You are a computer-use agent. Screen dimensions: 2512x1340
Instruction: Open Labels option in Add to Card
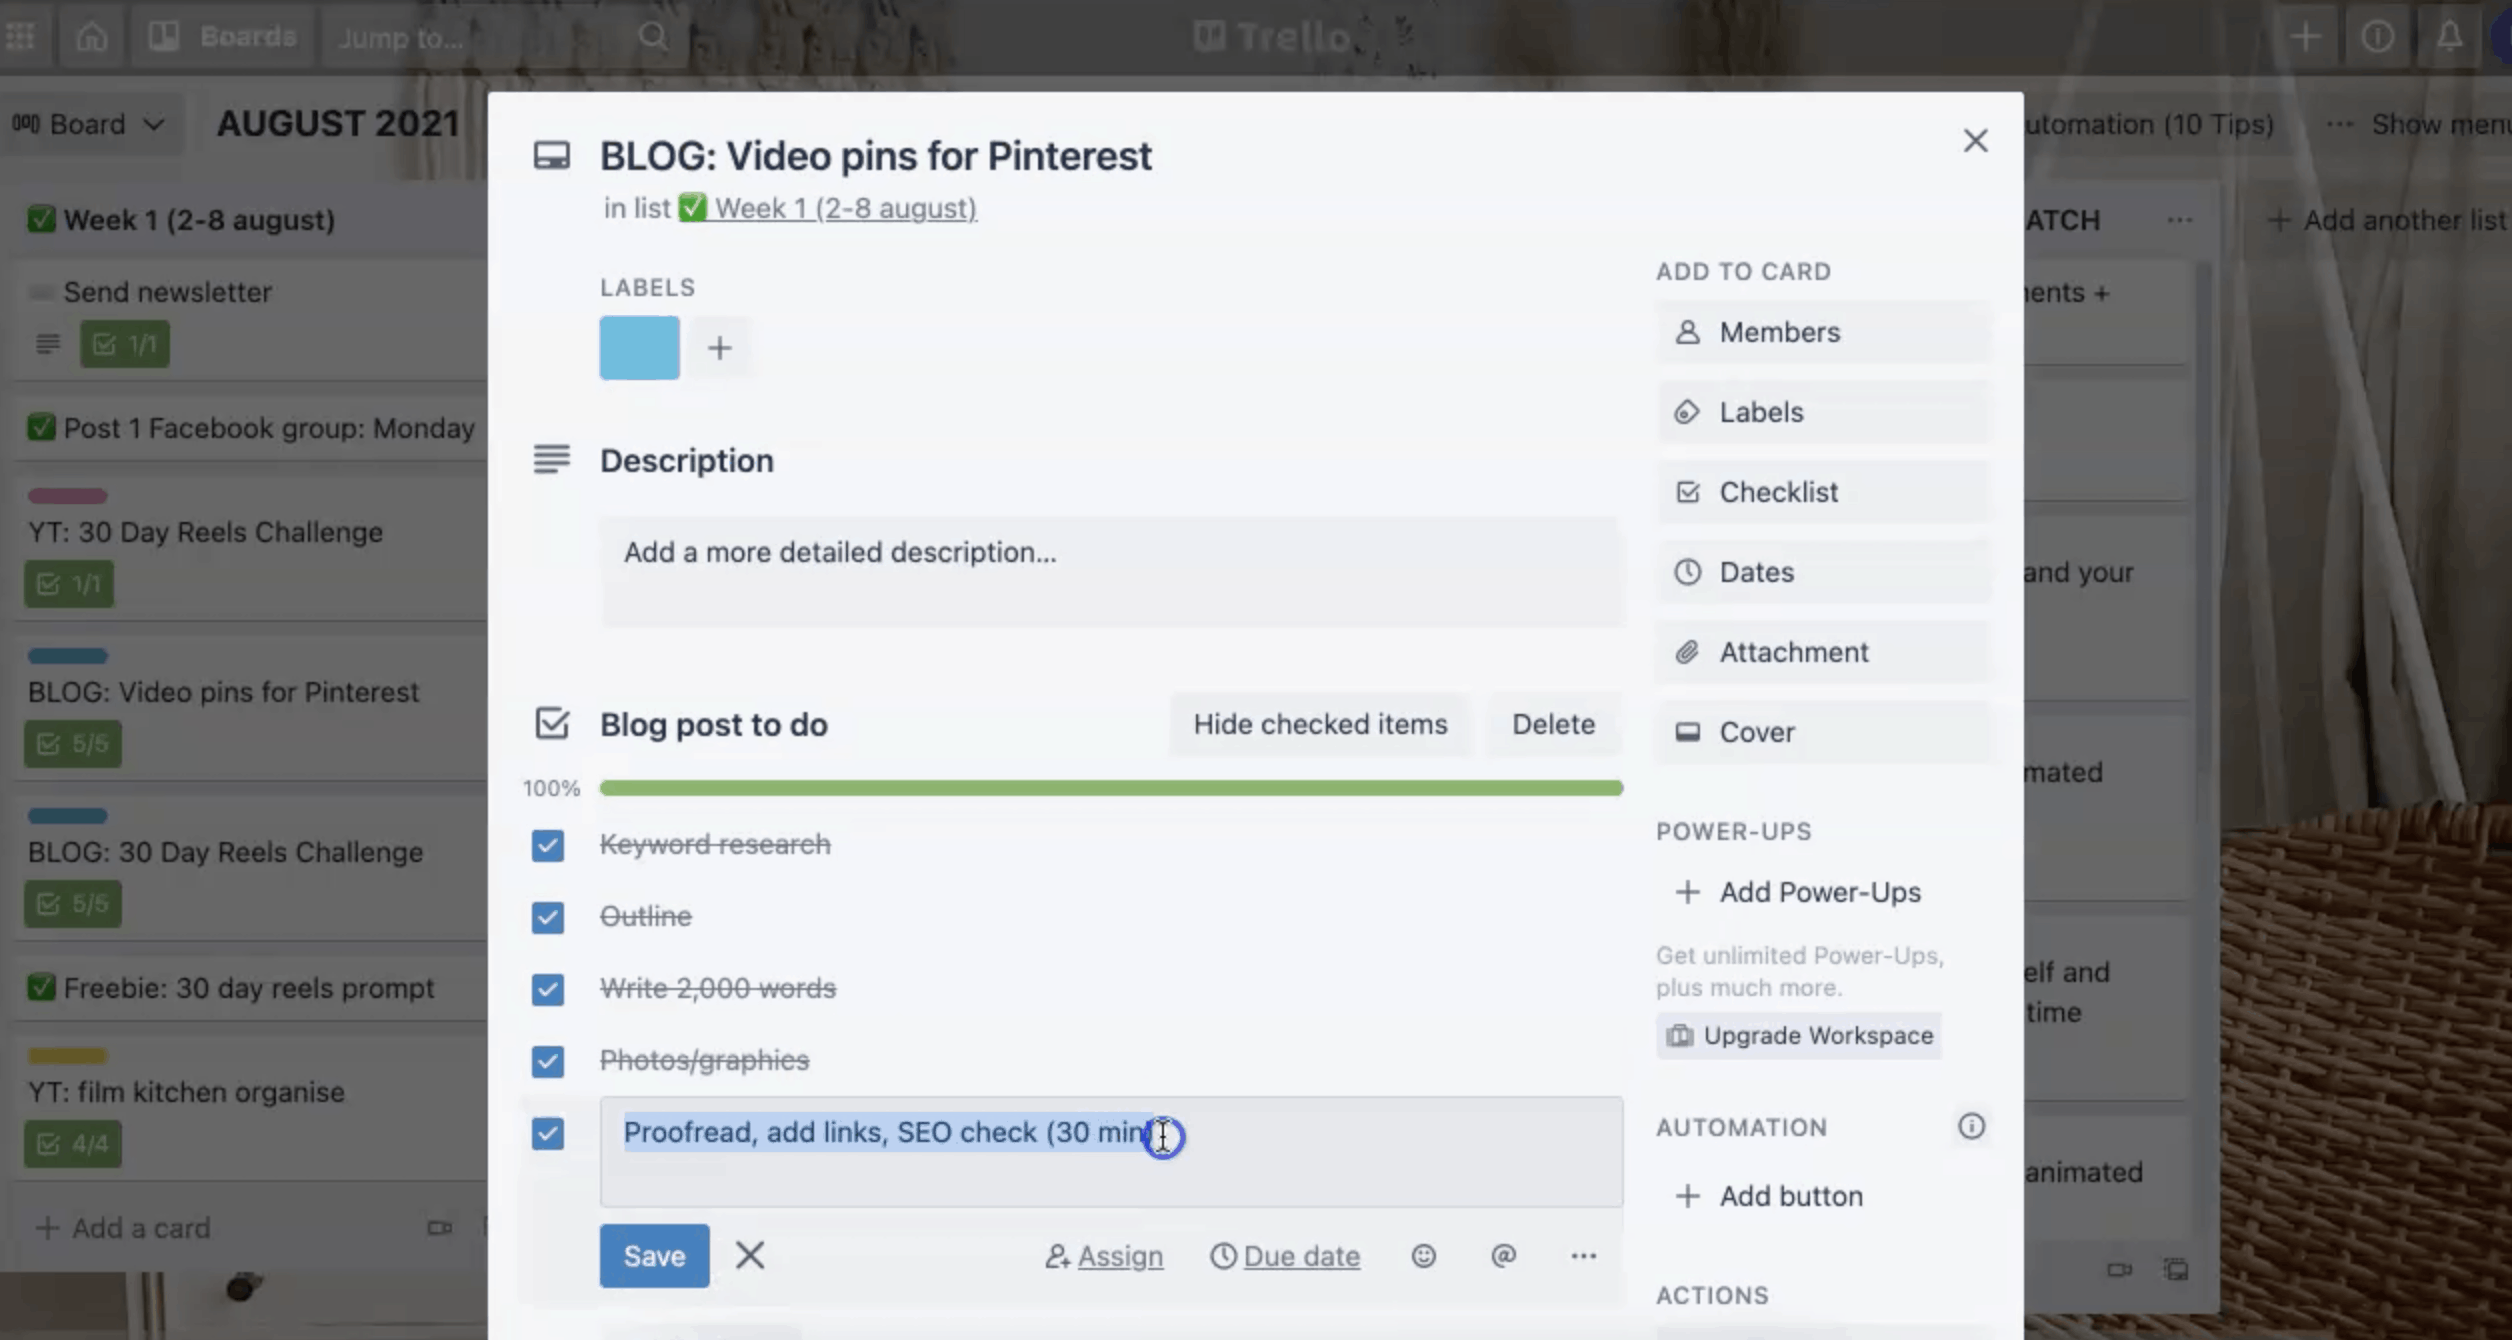pyautogui.click(x=1824, y=412)
